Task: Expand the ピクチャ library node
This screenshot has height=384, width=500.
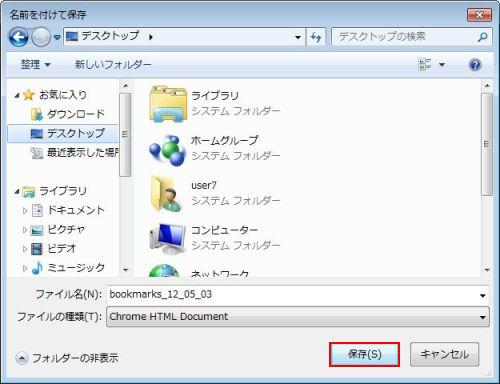Action: pos(25,230)
